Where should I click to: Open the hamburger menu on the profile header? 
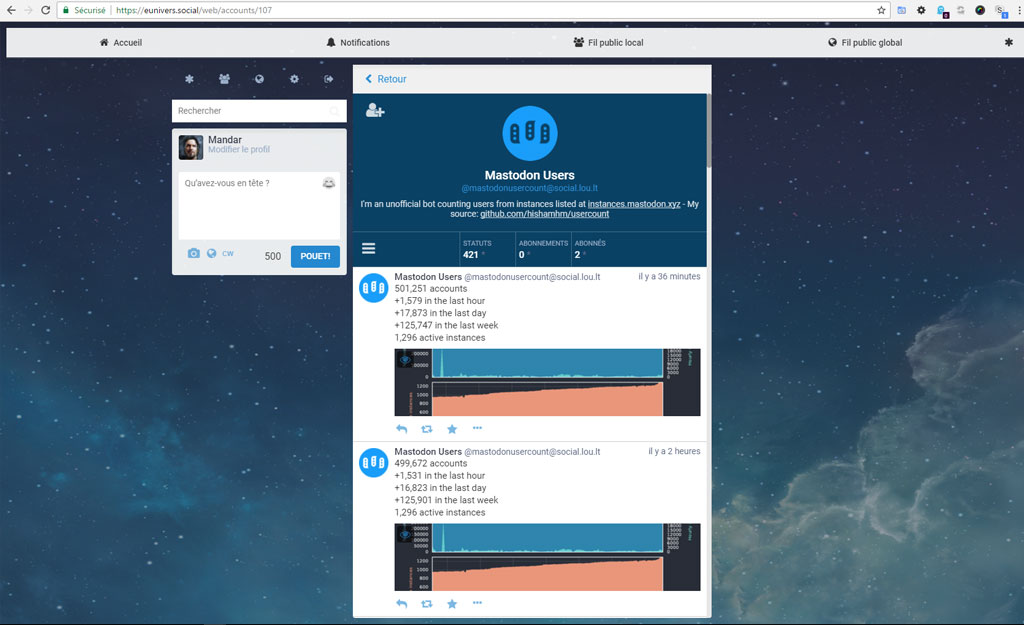coord(369,248)
